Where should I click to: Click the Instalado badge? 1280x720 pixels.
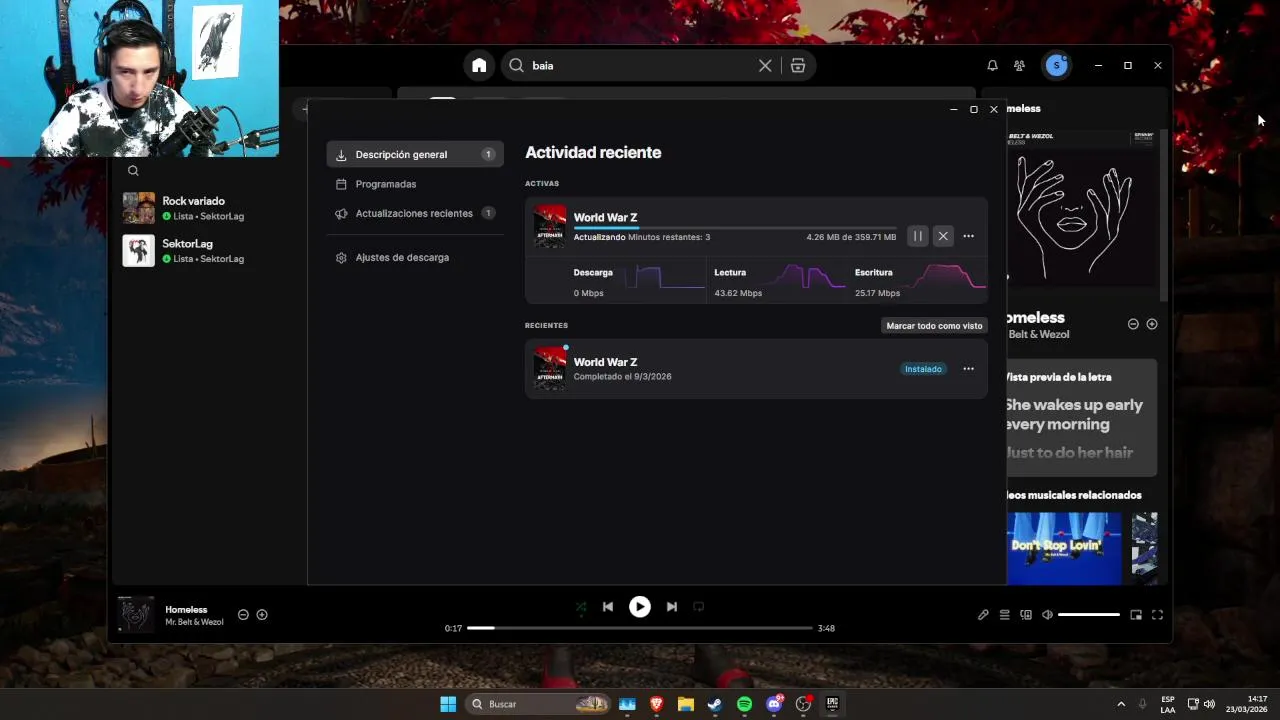(923, 369)
